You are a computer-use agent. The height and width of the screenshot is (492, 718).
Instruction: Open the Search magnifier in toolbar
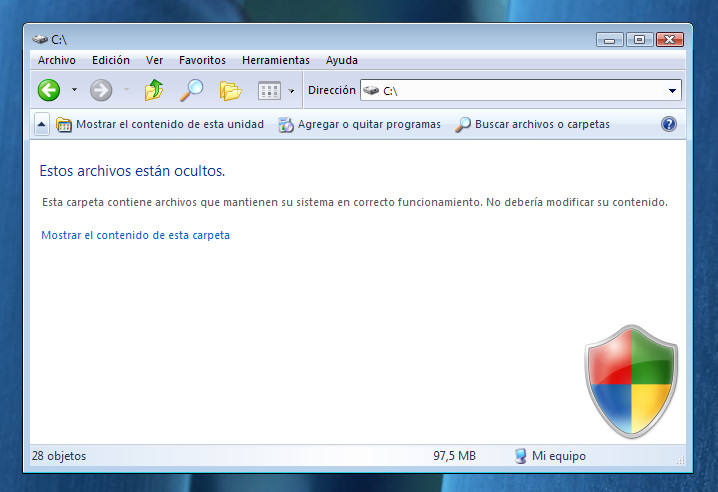point(191,90)
